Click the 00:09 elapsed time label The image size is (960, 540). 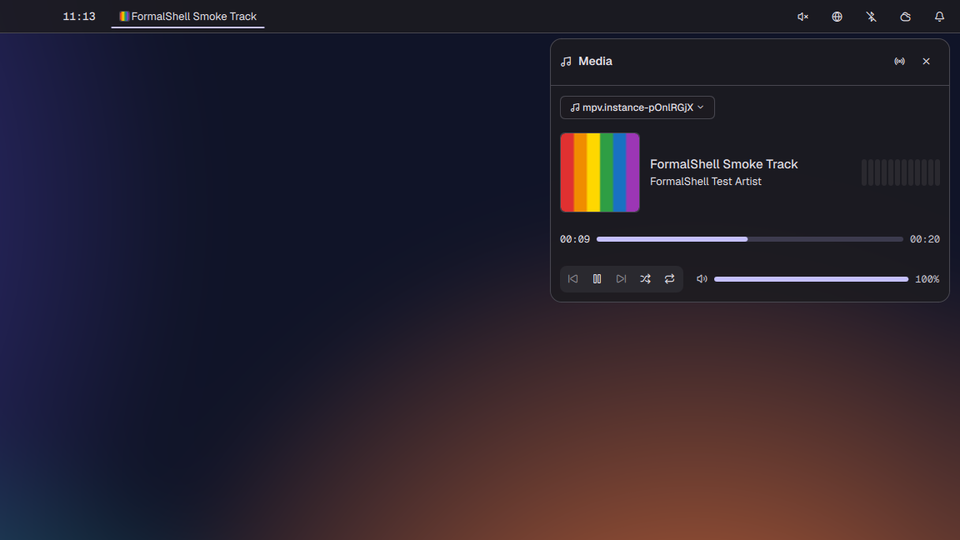pos(575,239)
